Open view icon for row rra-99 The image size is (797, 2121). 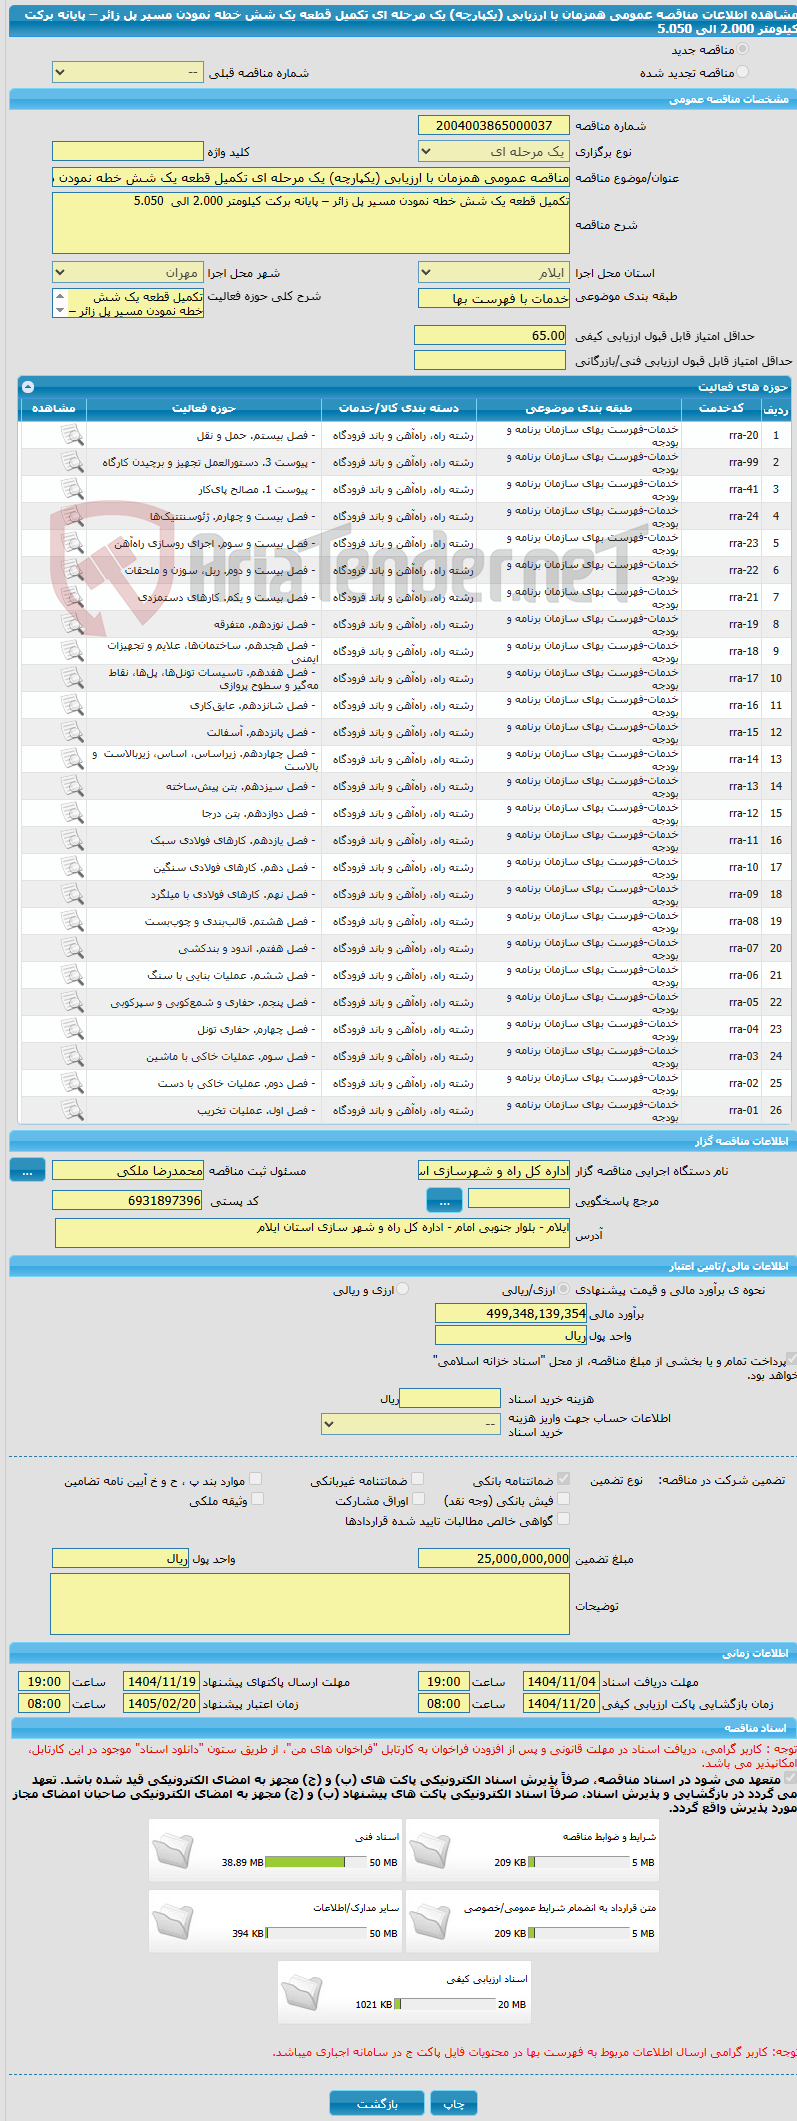(x=72, y=462)
